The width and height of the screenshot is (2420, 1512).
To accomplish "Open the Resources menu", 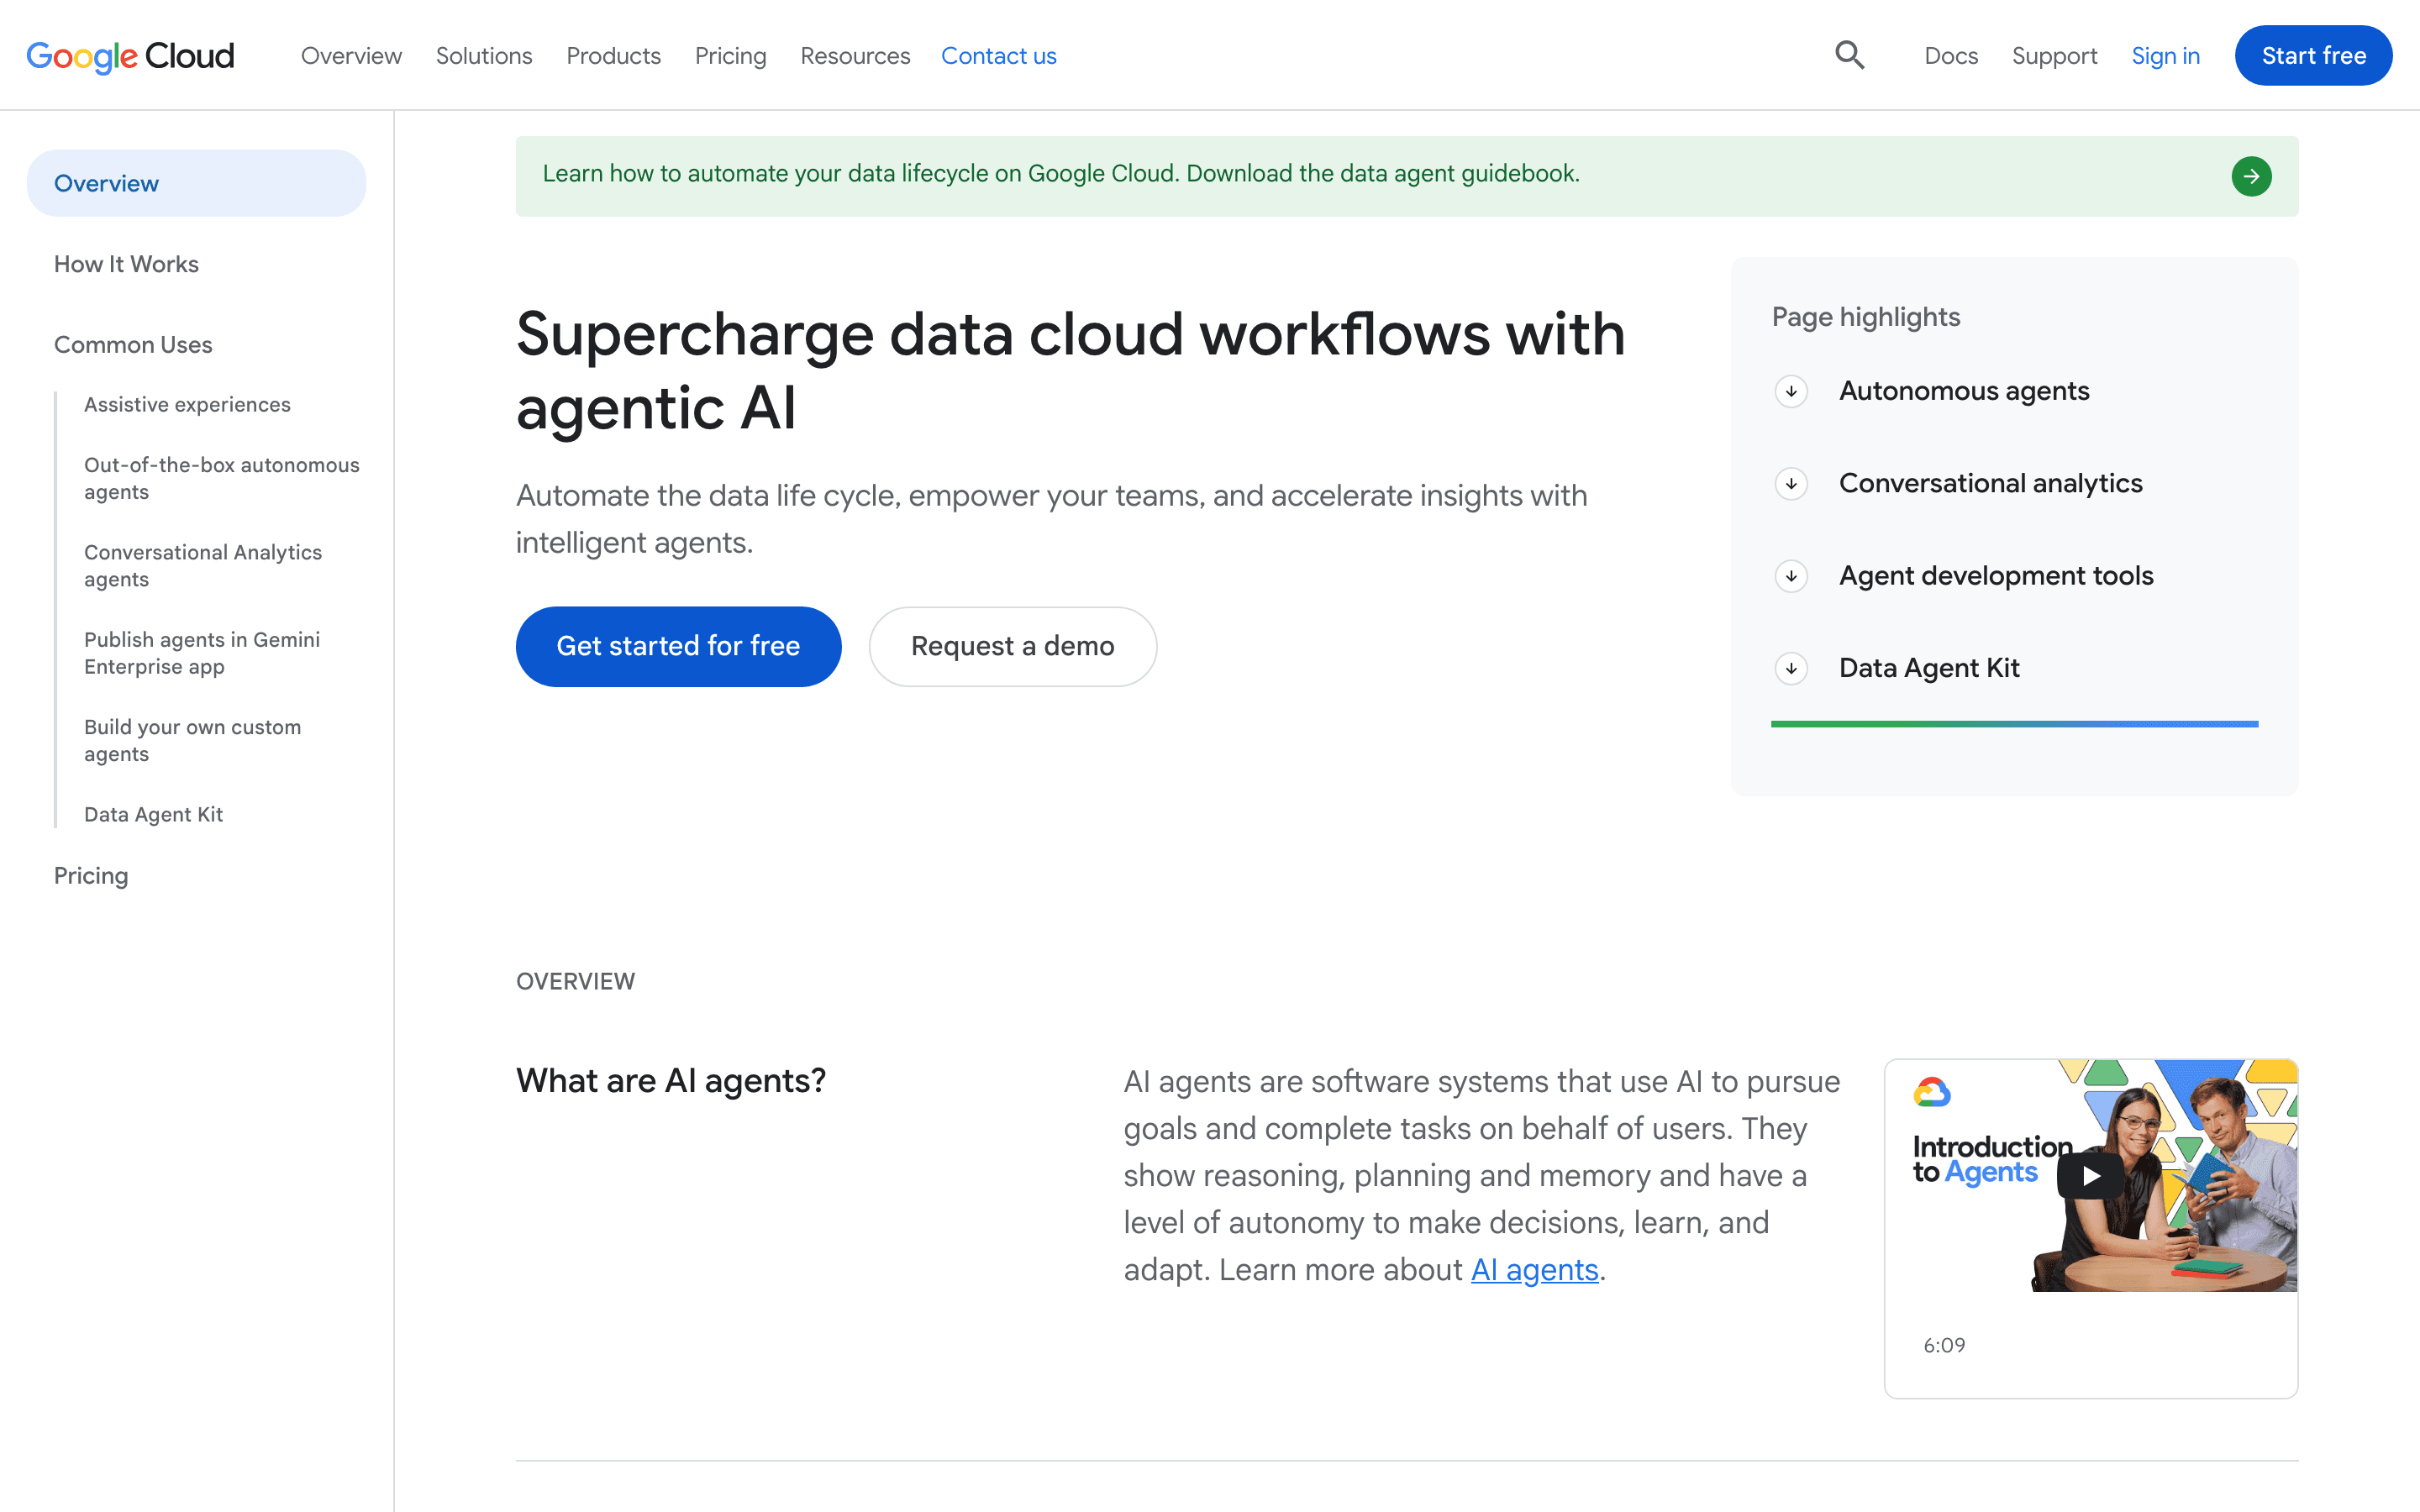I will click(855, 56).
